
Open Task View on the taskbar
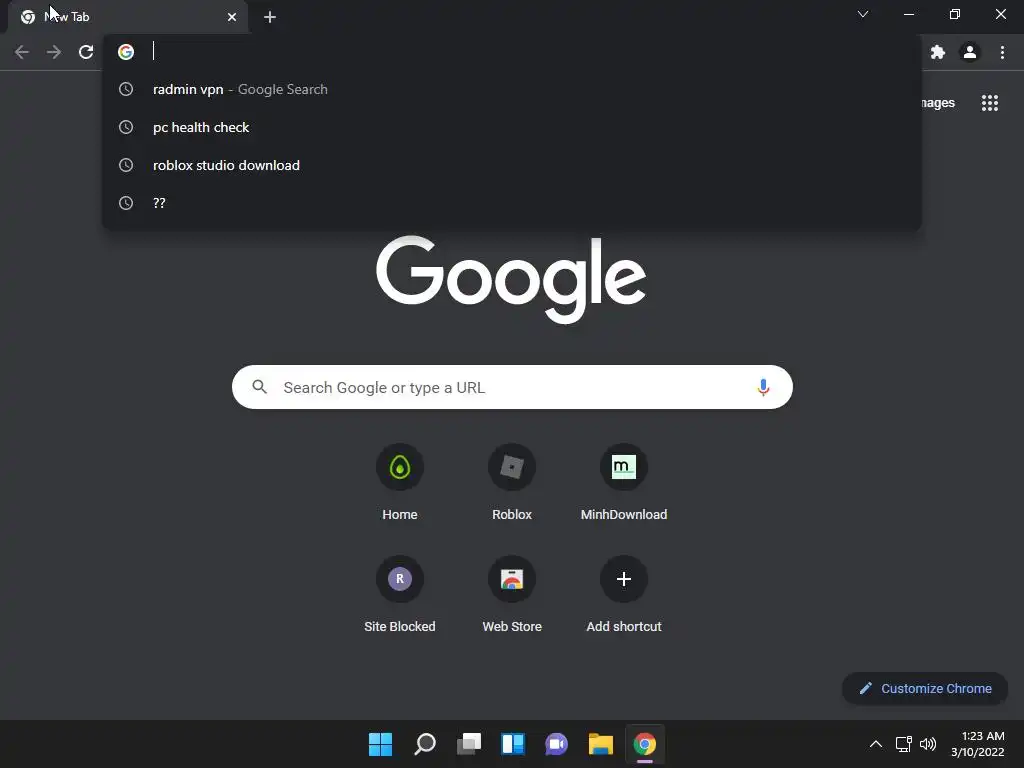[469, 744]
